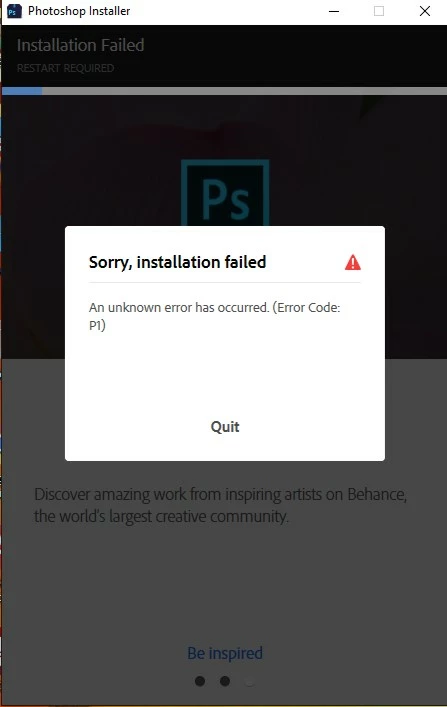Select the first carousel dot
Viewport: 447px width, 707px height.
pos(200,681)
